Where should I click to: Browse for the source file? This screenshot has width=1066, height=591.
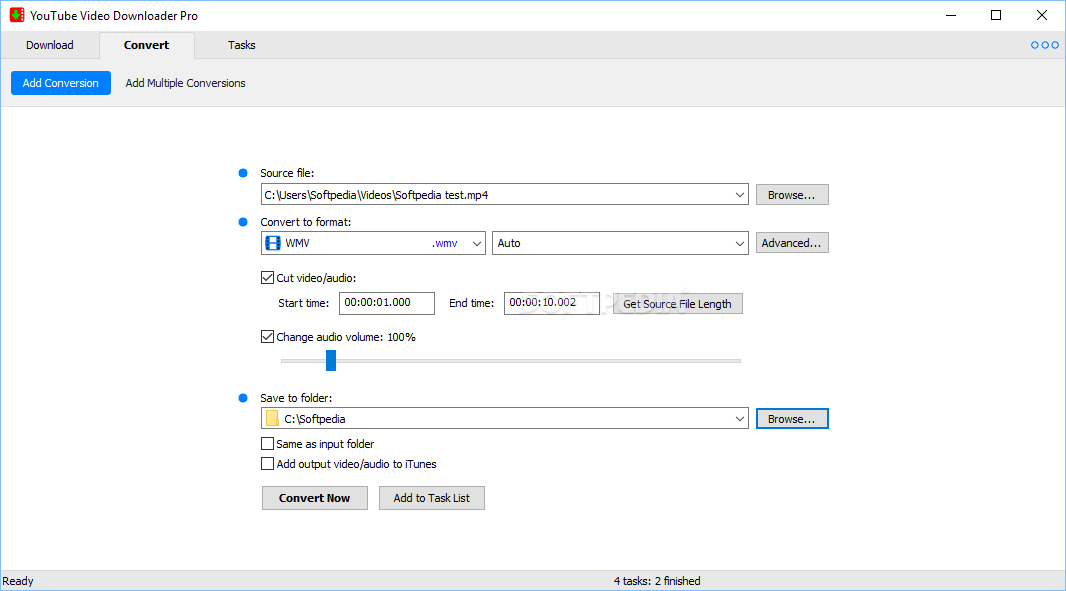point(792,195)
